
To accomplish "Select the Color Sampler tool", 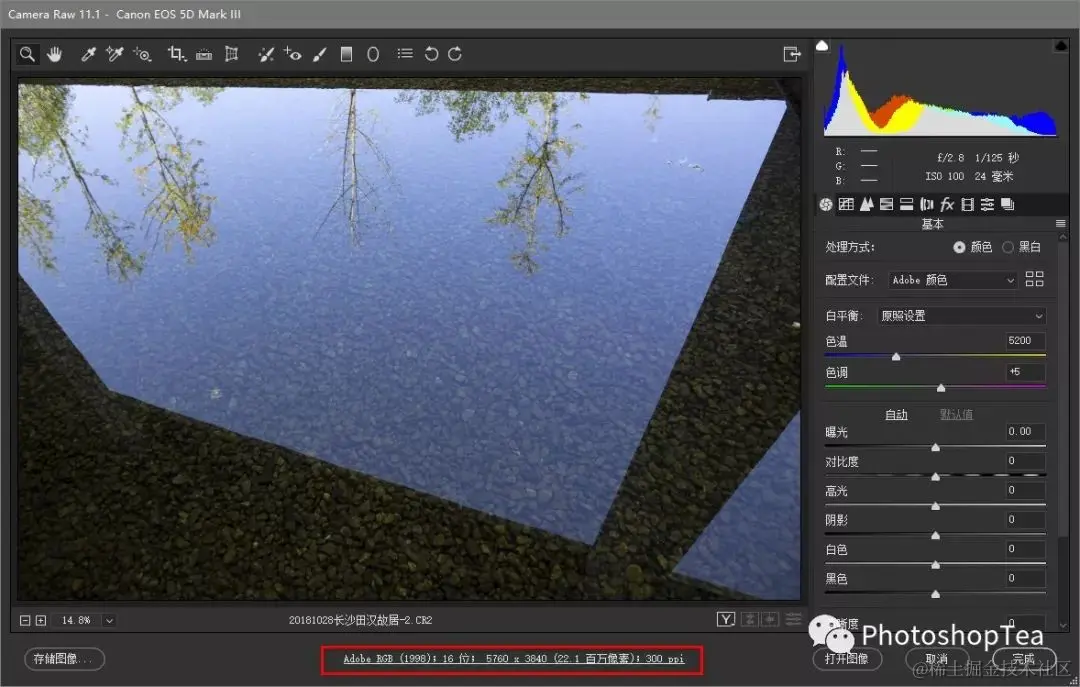I will tap(114, 54).
